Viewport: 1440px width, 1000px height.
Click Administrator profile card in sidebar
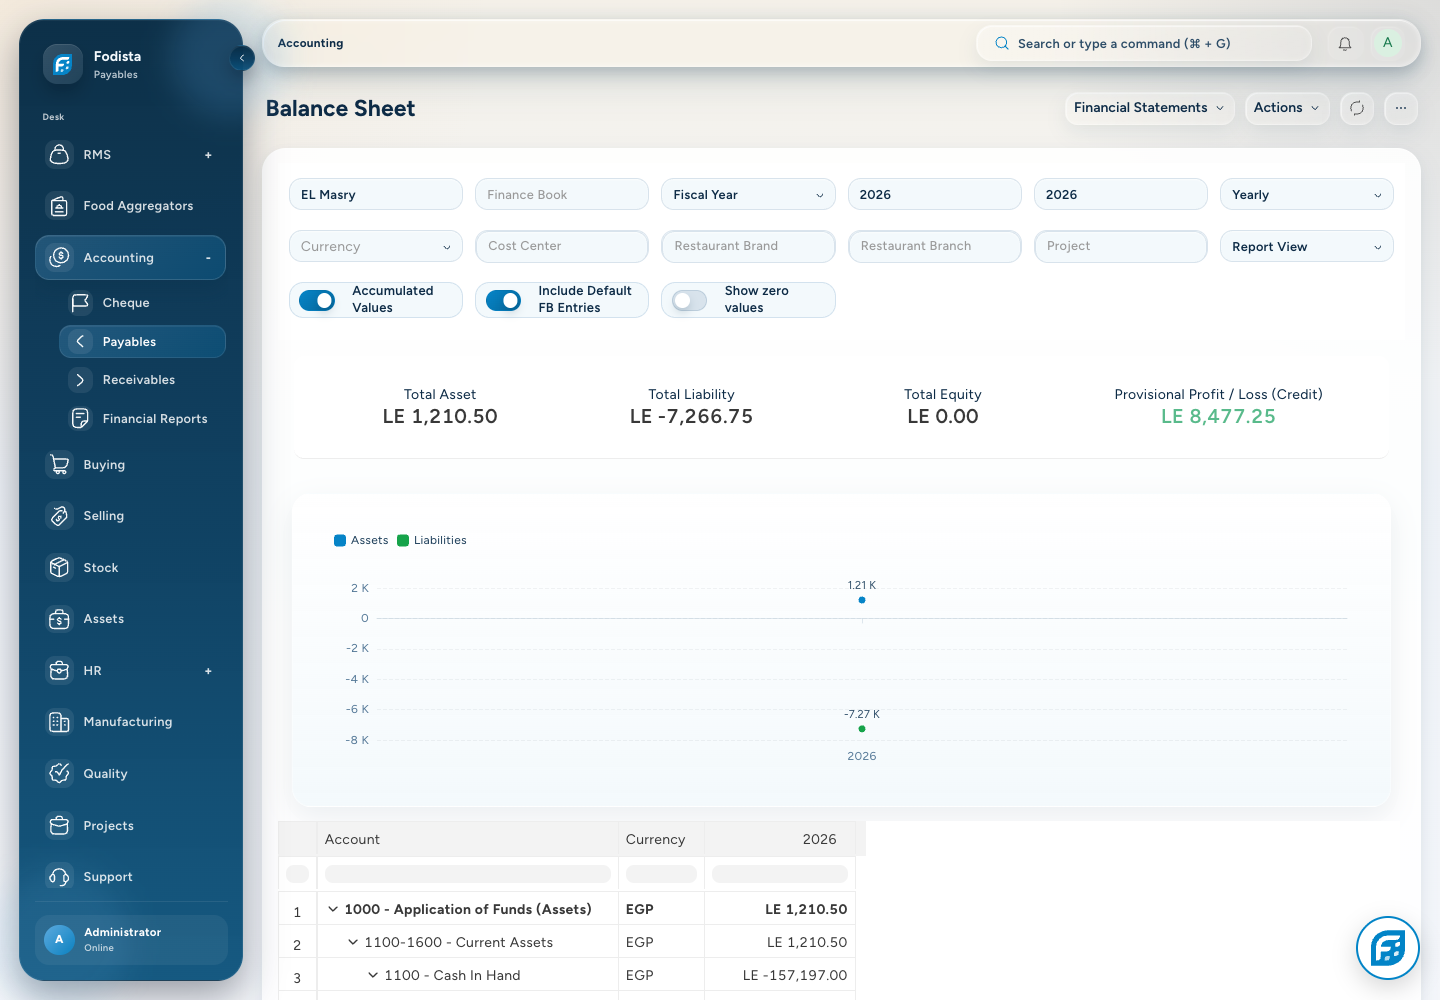[131, 940]
